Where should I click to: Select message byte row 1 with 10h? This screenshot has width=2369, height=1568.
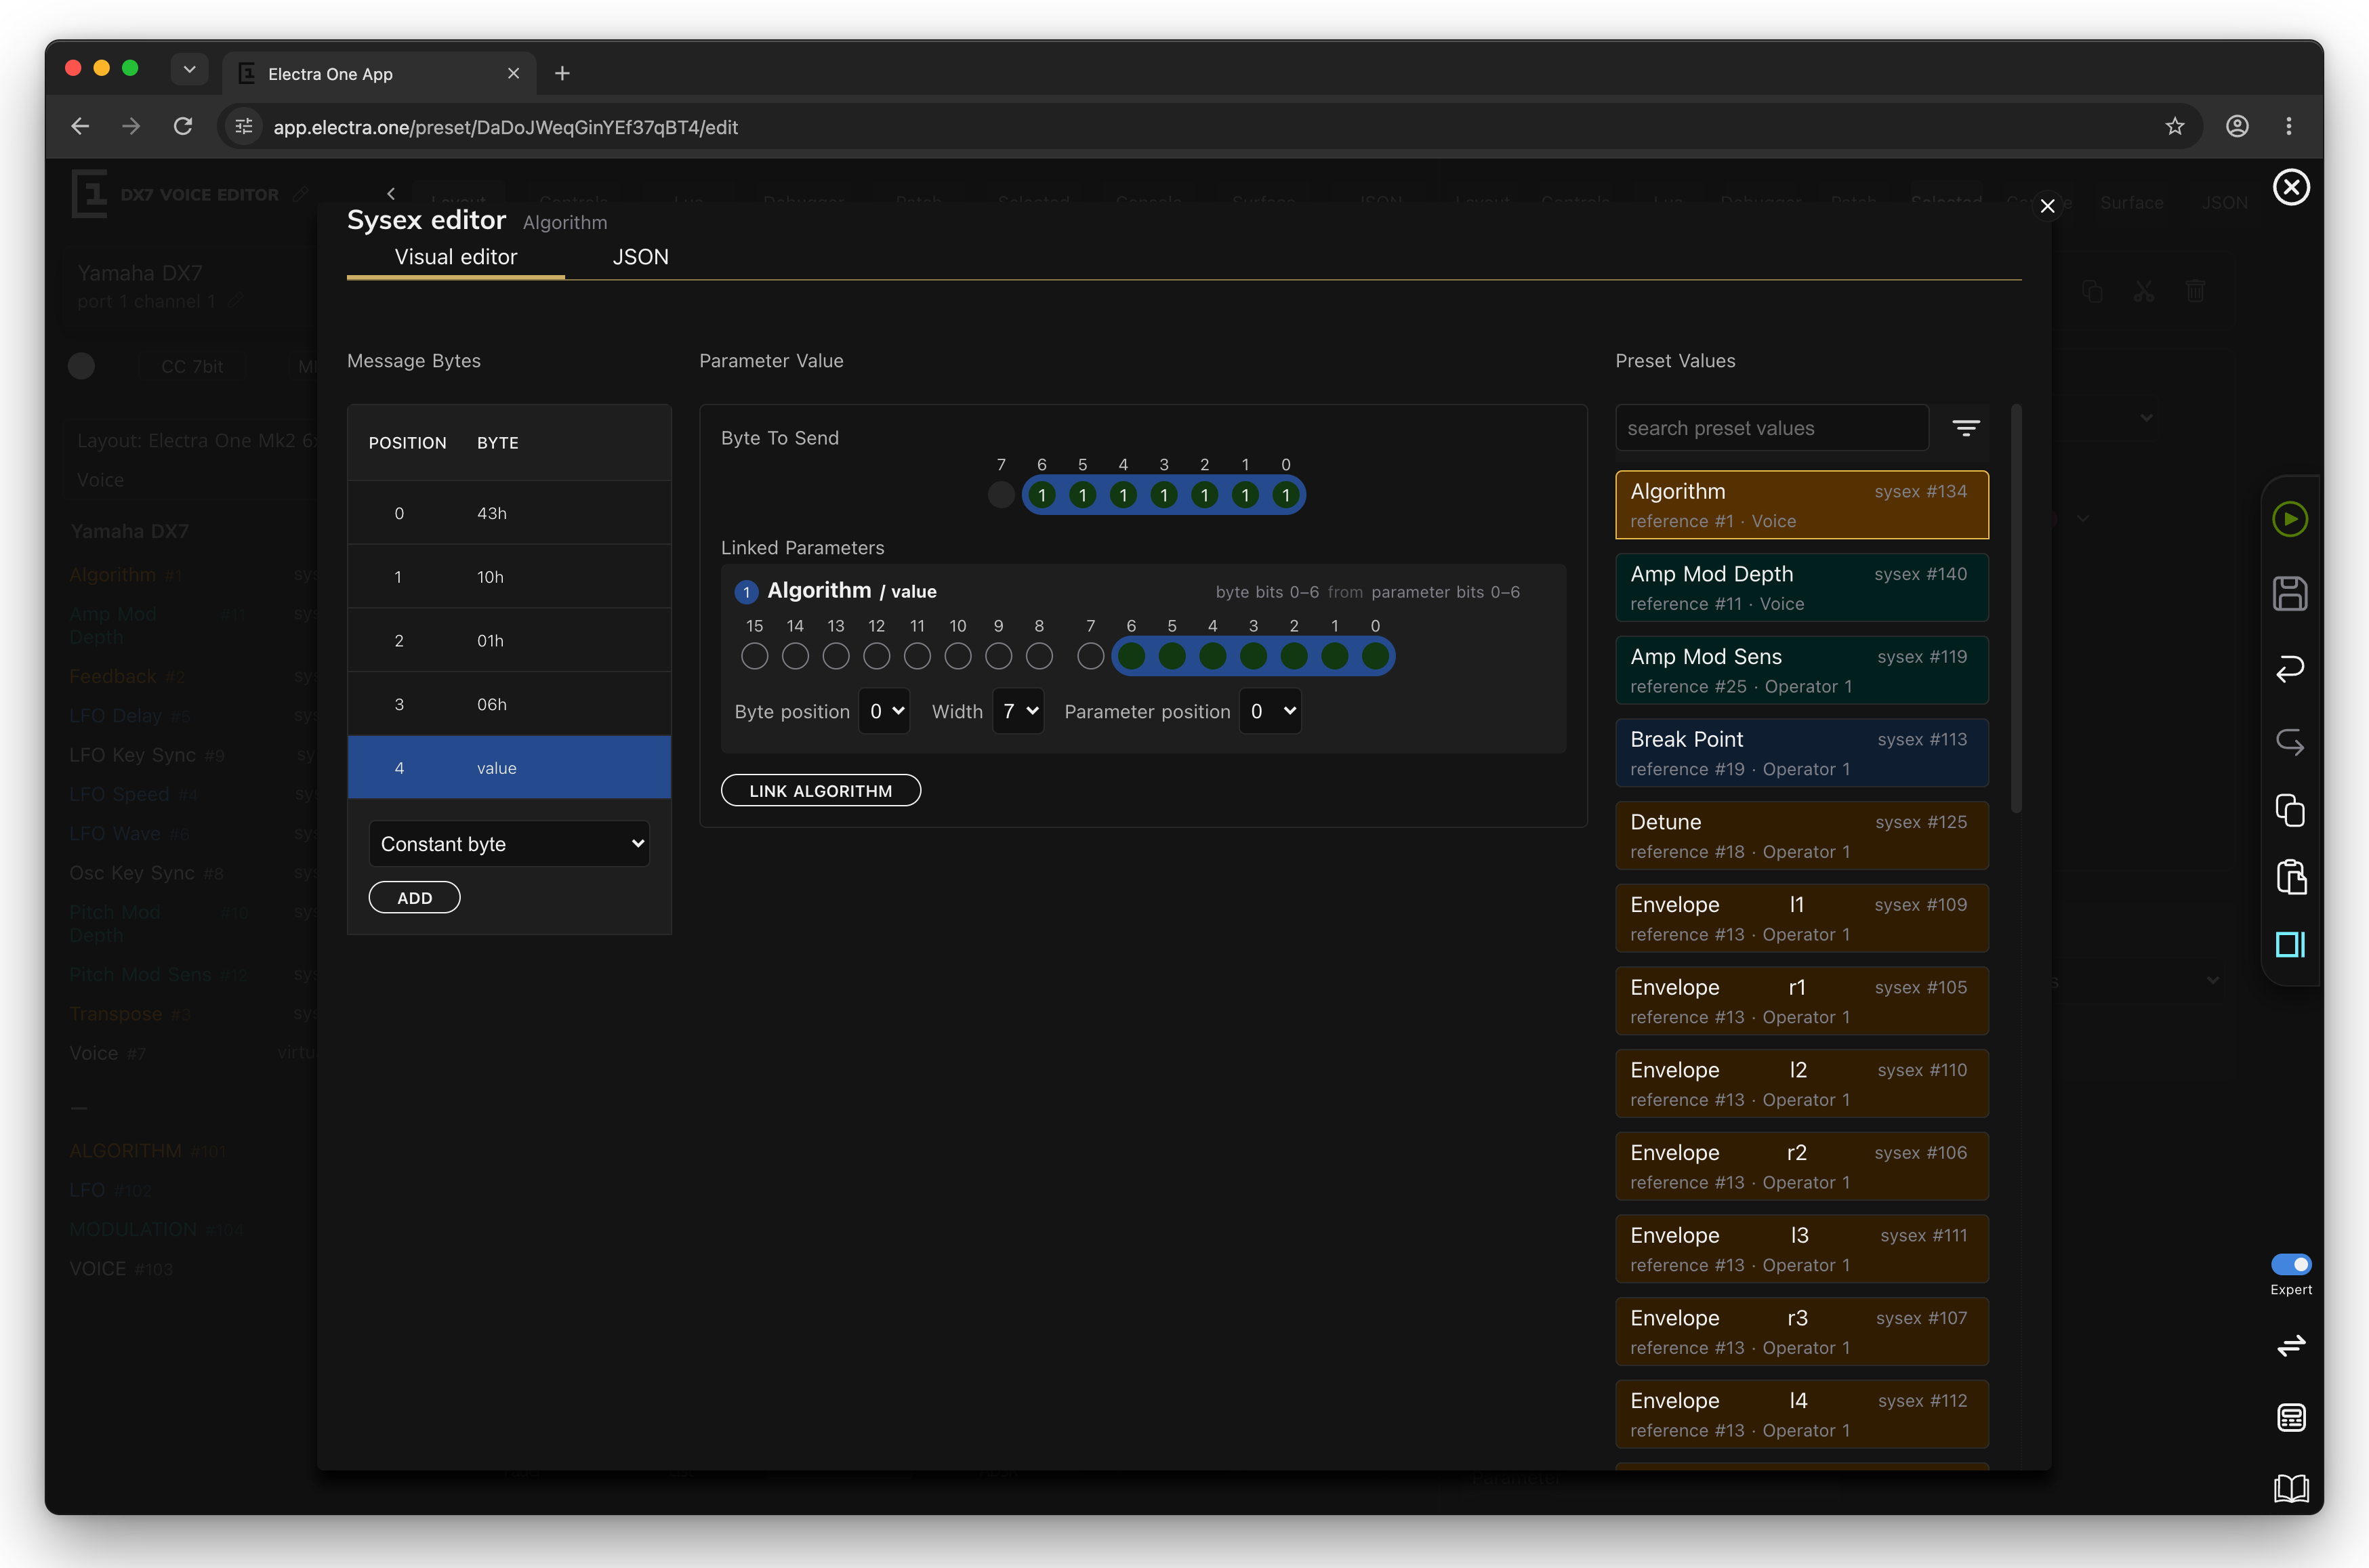pyautogui.click(x=509, y=577)
